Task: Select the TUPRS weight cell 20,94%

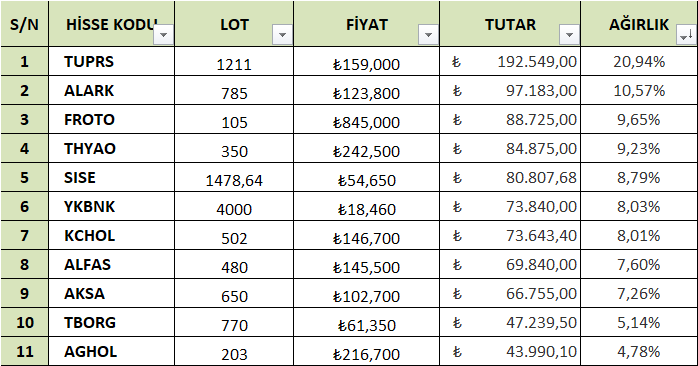Action: point(639,61)
